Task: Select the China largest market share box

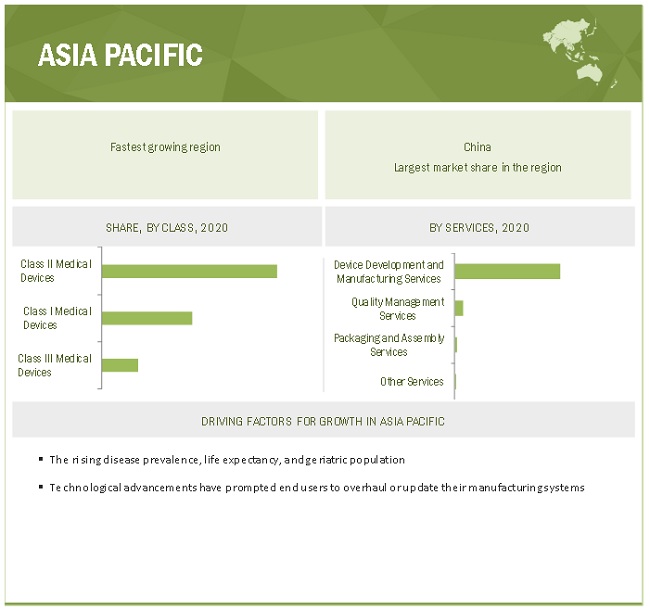Action: pos(477,154)
